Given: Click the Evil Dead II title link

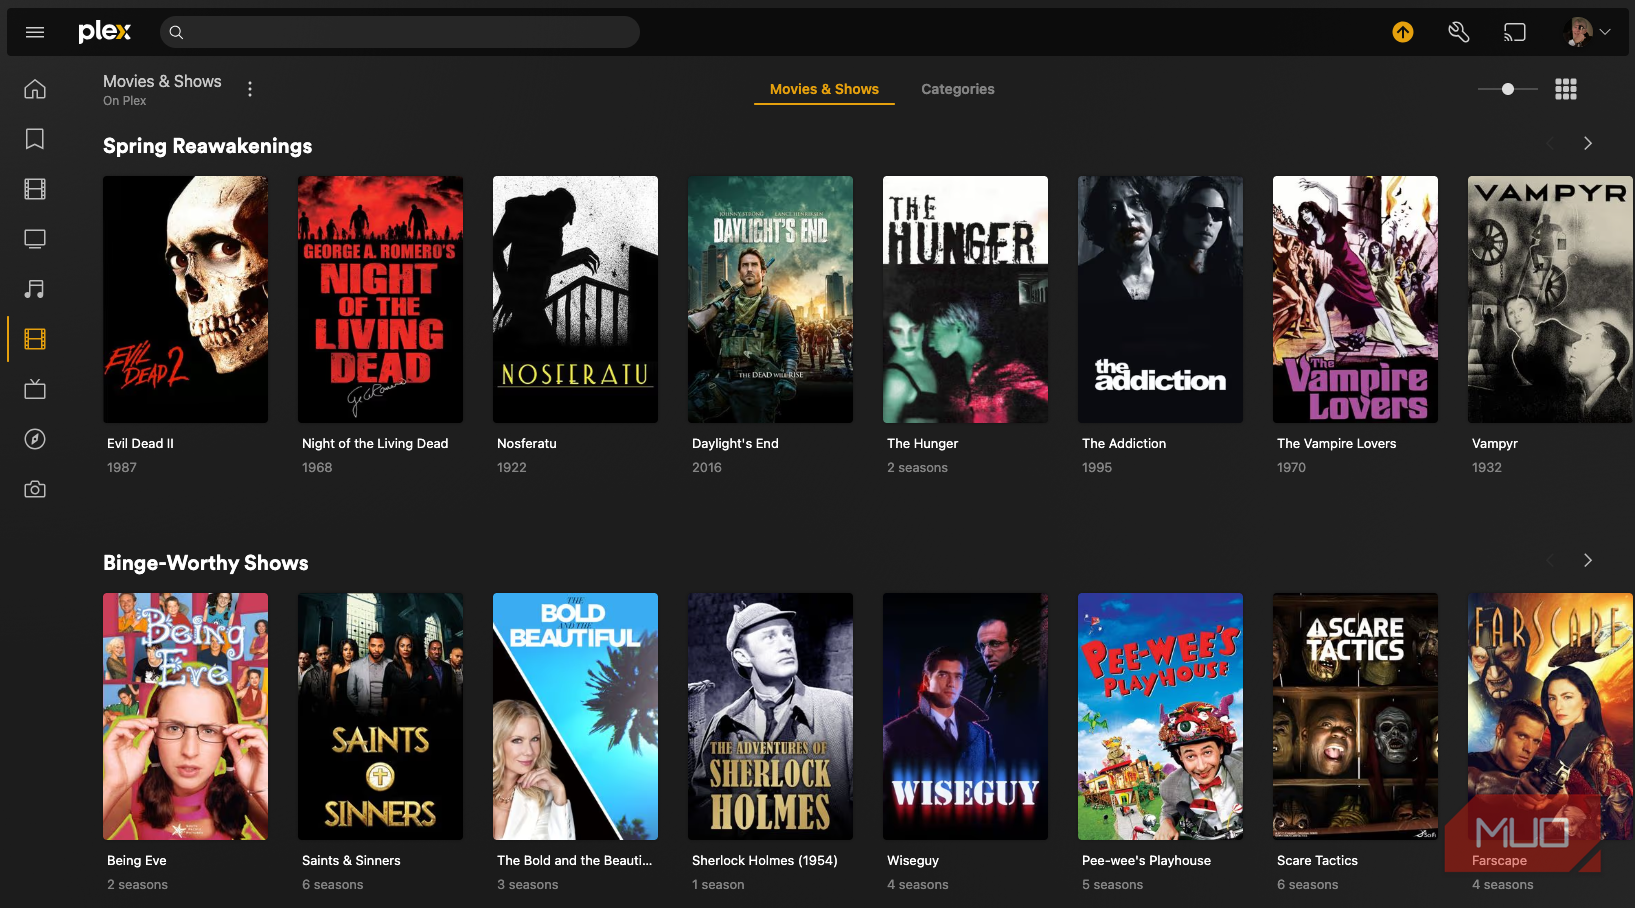Looking at the screenshot, I should 140,443.
